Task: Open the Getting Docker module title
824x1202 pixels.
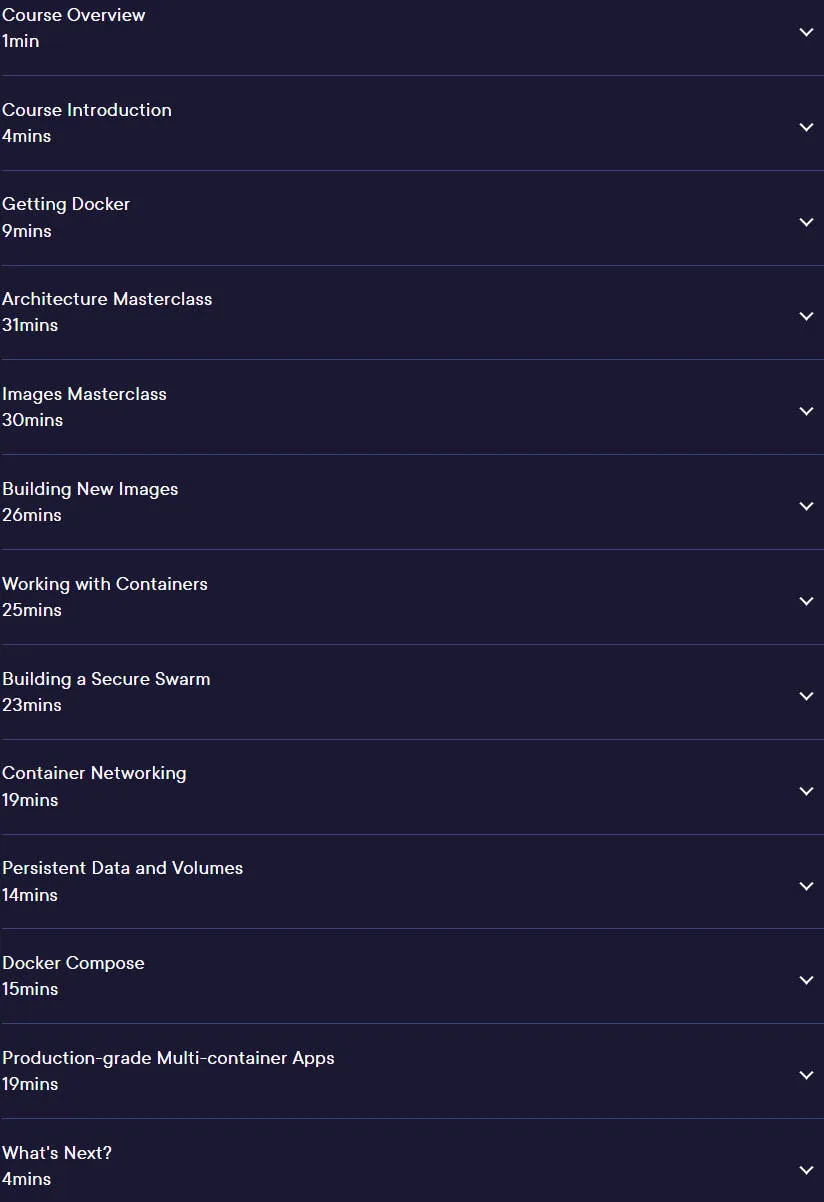Action: coord(66,204)
